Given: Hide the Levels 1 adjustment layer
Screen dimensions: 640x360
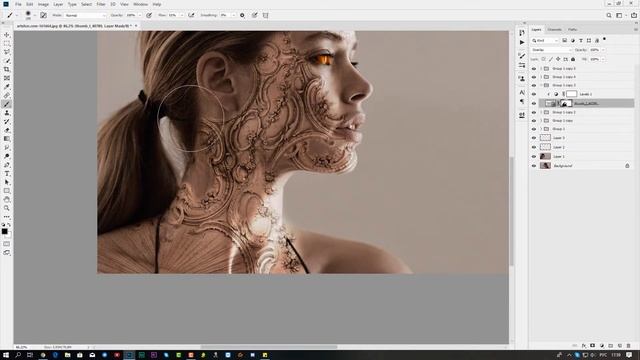Looking at the screenshot, I should [534, 94].
